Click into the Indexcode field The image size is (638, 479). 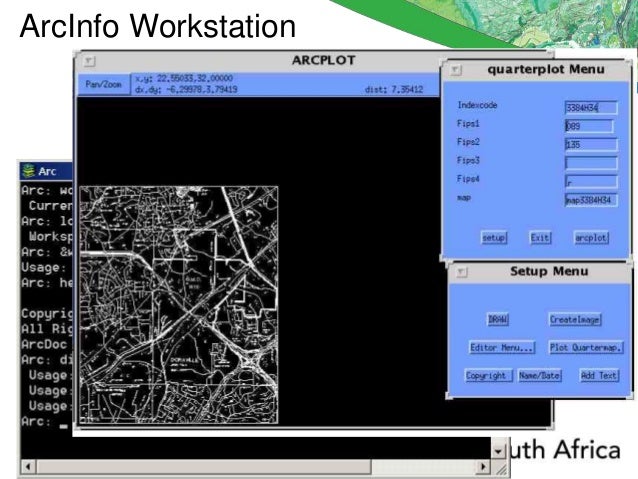click(x=591, y=107)
